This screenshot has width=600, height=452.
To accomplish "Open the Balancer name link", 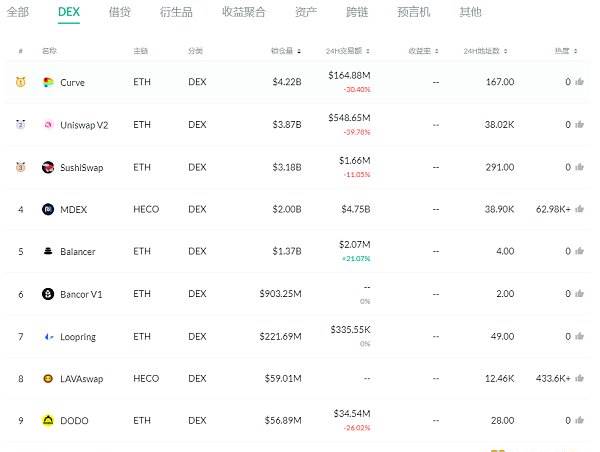I will coord(78,252).
